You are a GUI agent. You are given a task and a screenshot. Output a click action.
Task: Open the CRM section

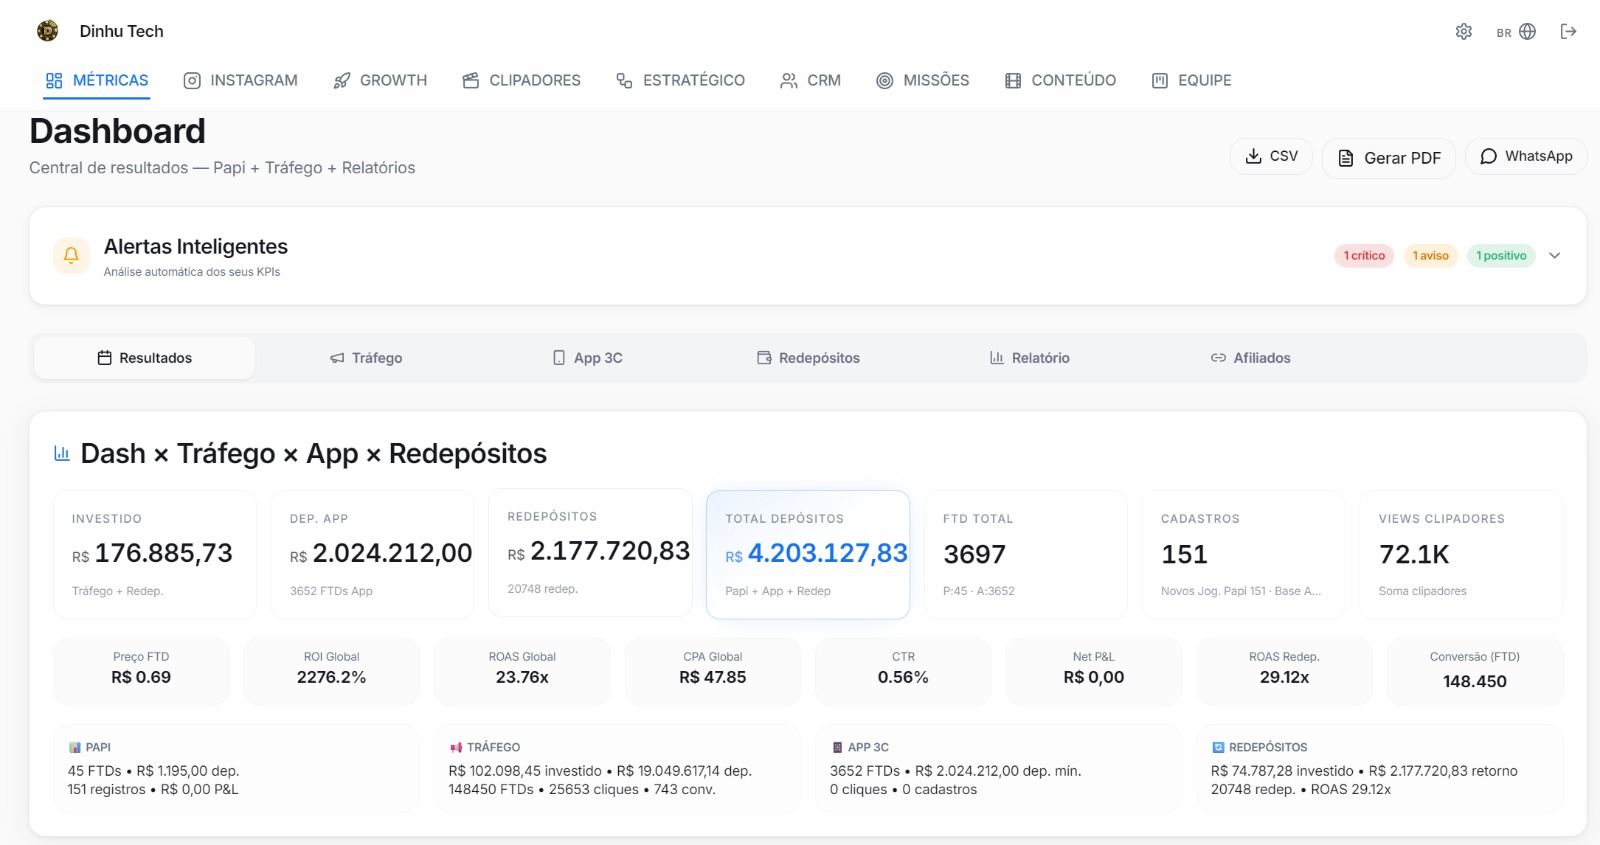click(x=810, y=81)
